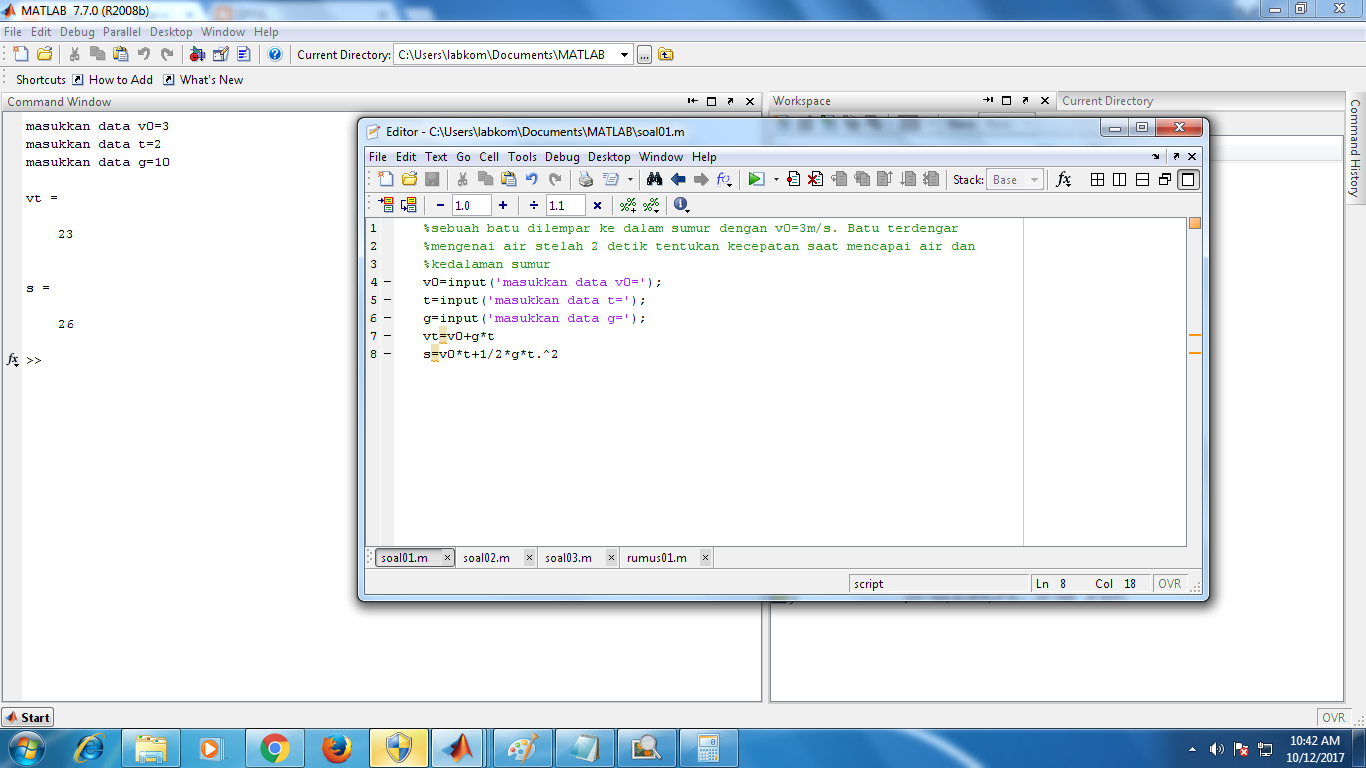1366x768 pixels.
Task: Click the plus increment button beside 1.0
Action: (503, 205)
